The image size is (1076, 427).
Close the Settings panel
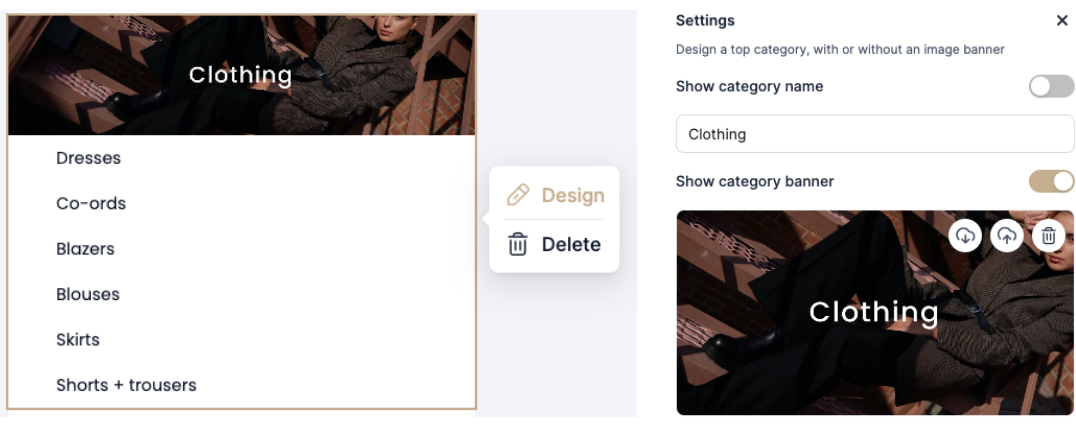[1062, 21]
